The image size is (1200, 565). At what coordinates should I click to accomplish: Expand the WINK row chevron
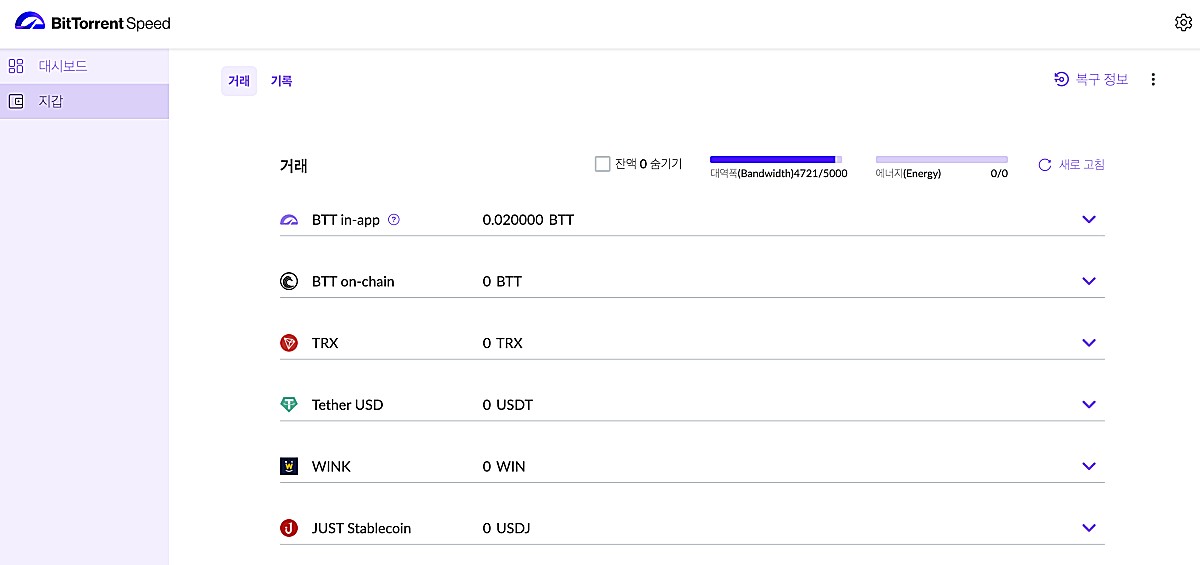click(x=1089, y=466)
